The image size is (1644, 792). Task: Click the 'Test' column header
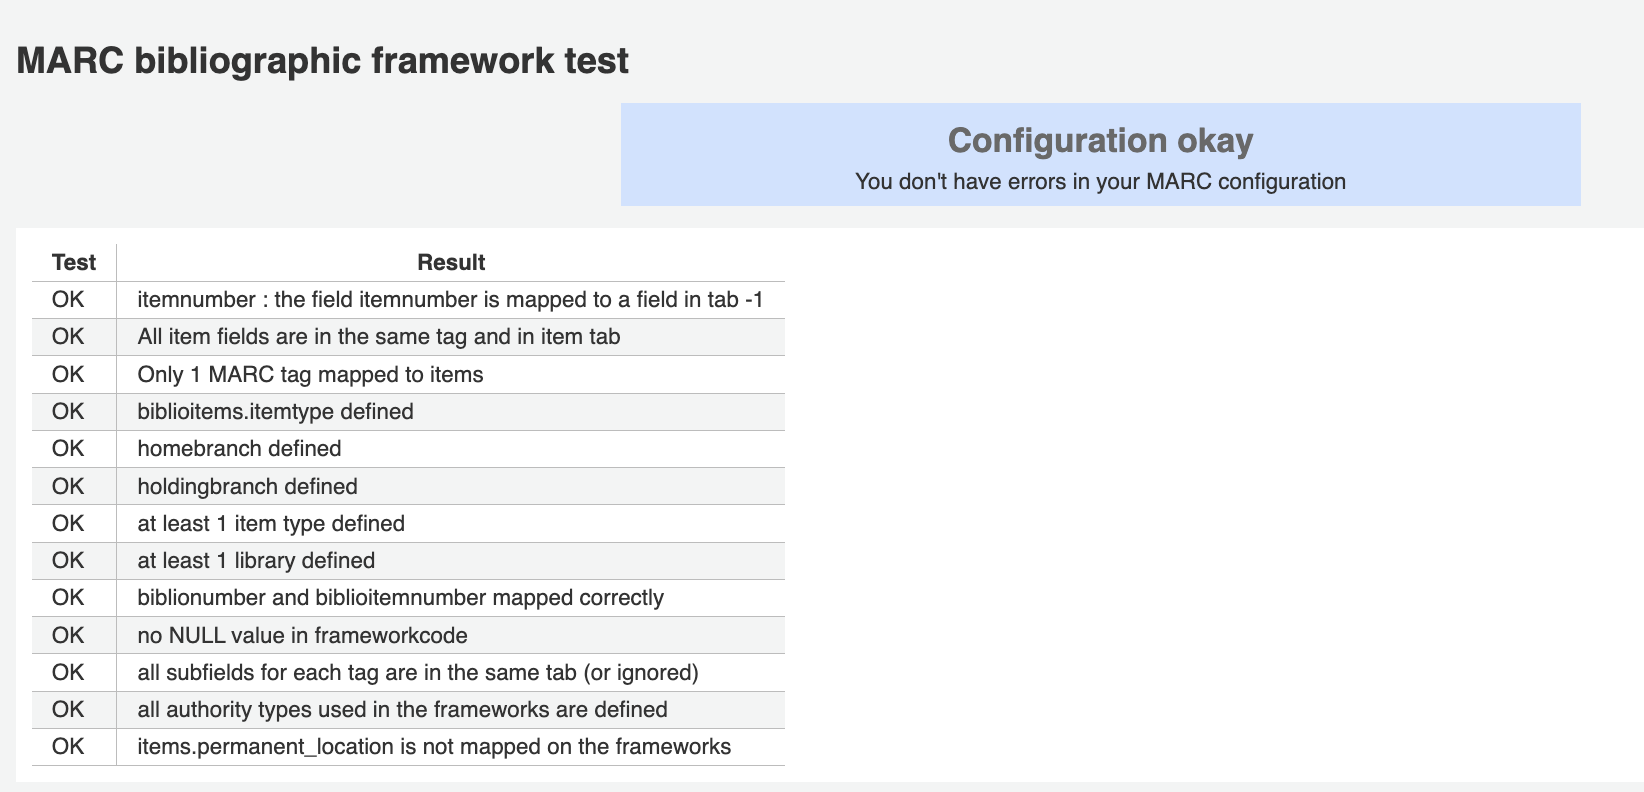pyautogui.click(x=74, y=263)
